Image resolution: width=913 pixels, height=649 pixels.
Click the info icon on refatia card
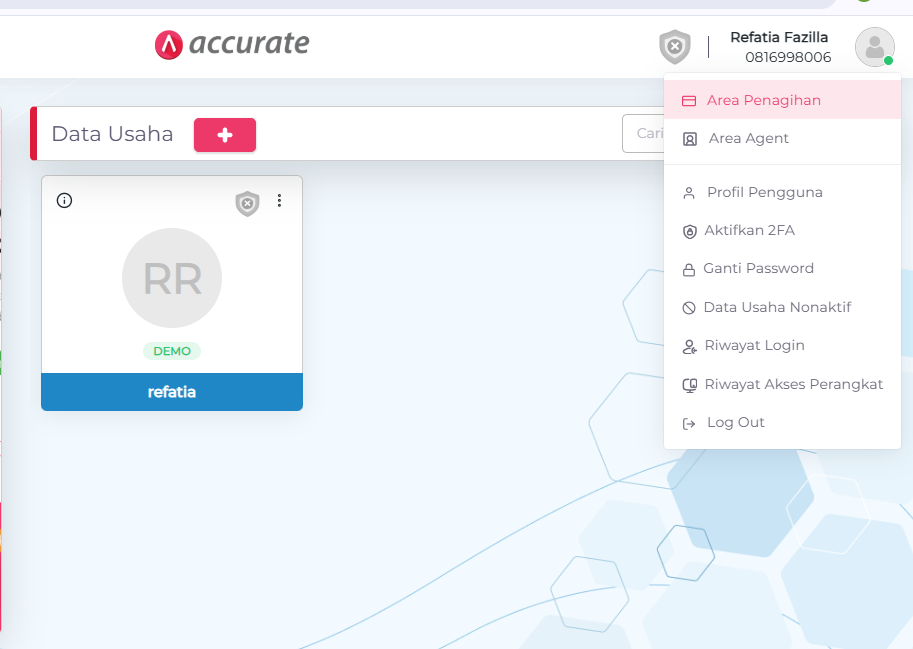coord(64,200)
